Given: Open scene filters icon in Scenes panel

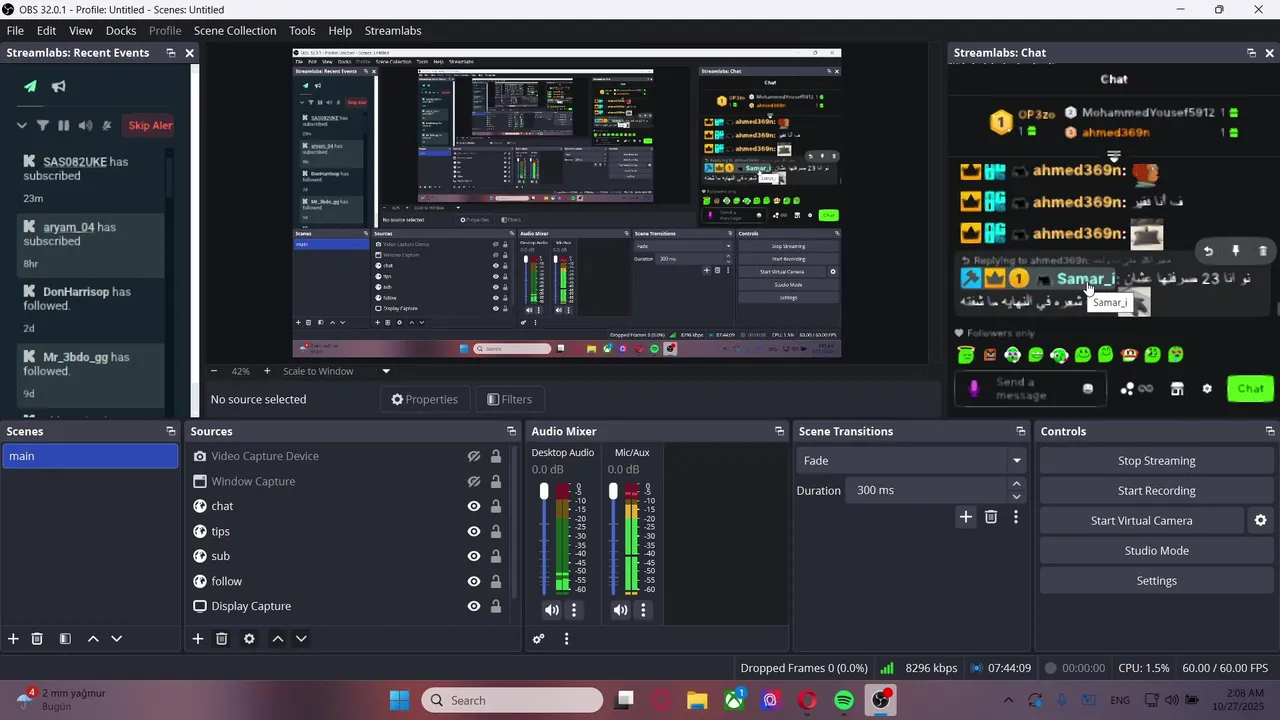Looking at the screenshot, I should tap(65, 639).
